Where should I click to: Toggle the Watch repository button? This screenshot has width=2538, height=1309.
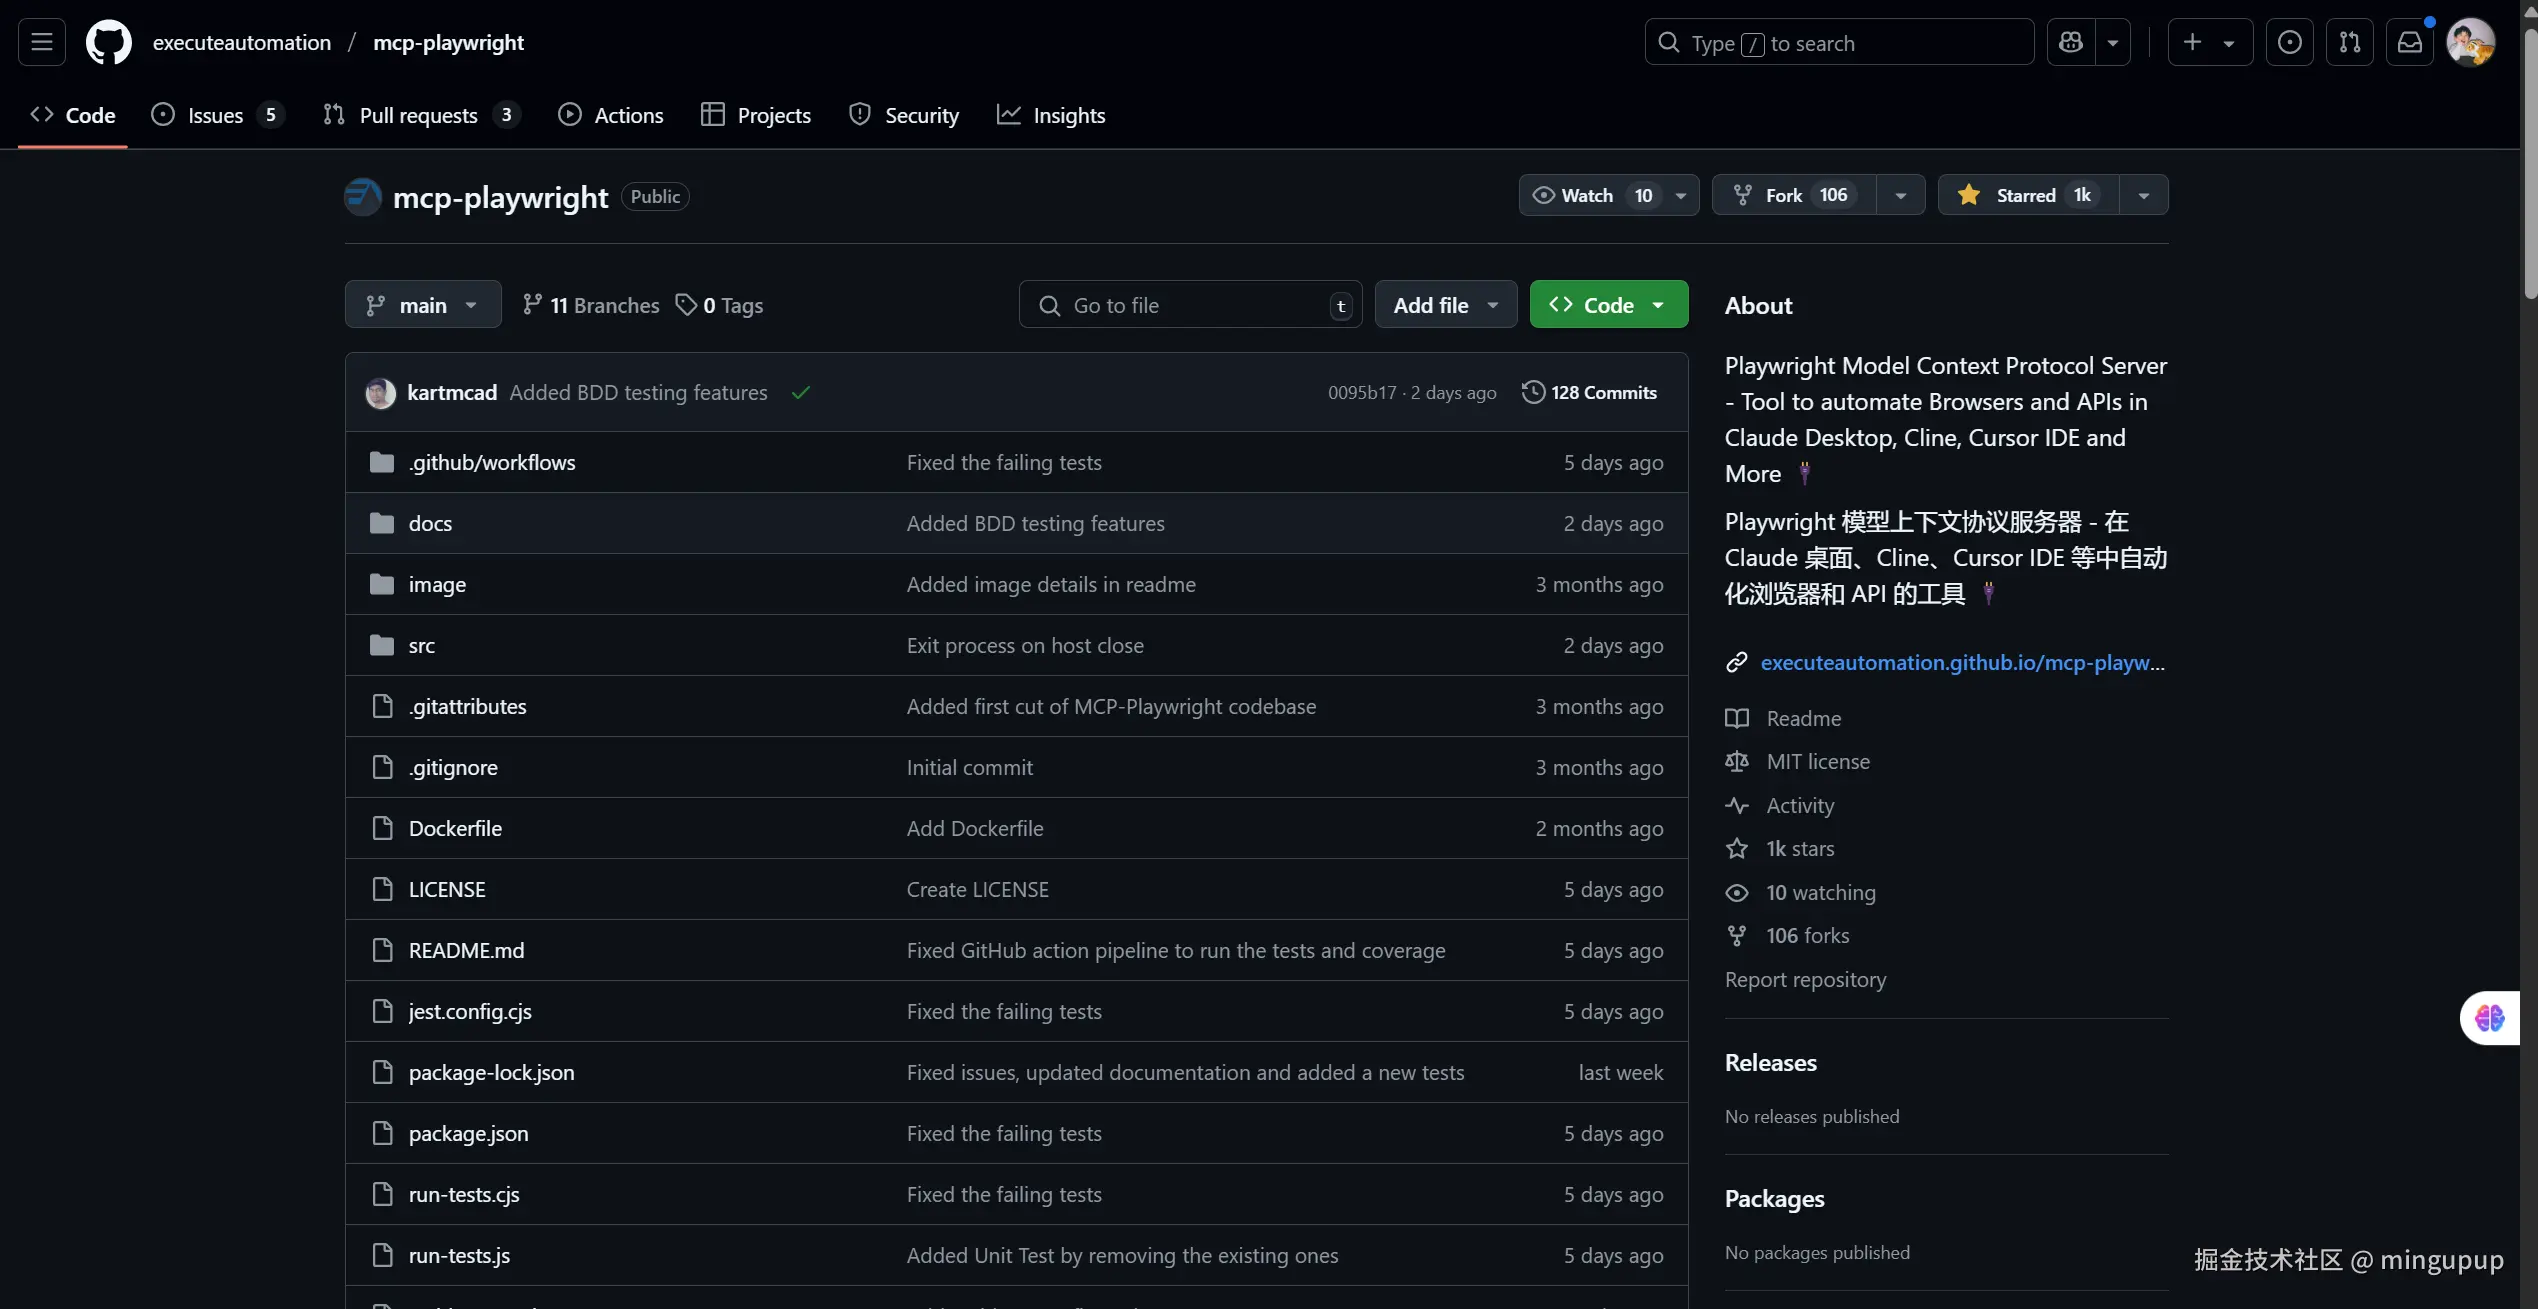[x=1588, y=195]
